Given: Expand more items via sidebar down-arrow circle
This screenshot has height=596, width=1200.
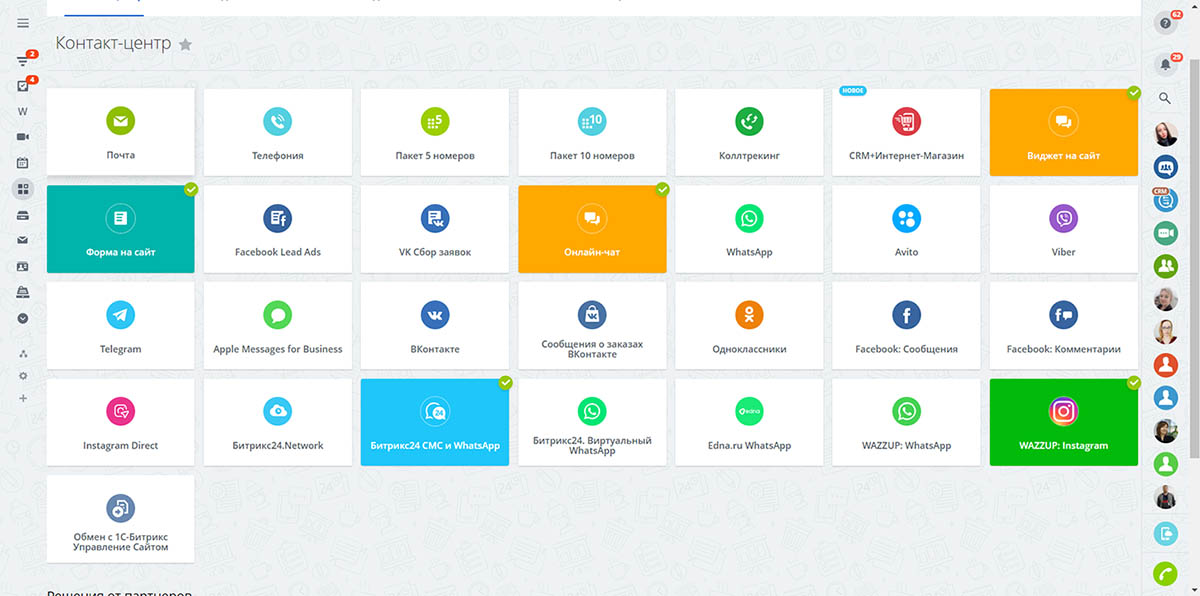Looking at the screenshot, I should (x=23, y=318).
